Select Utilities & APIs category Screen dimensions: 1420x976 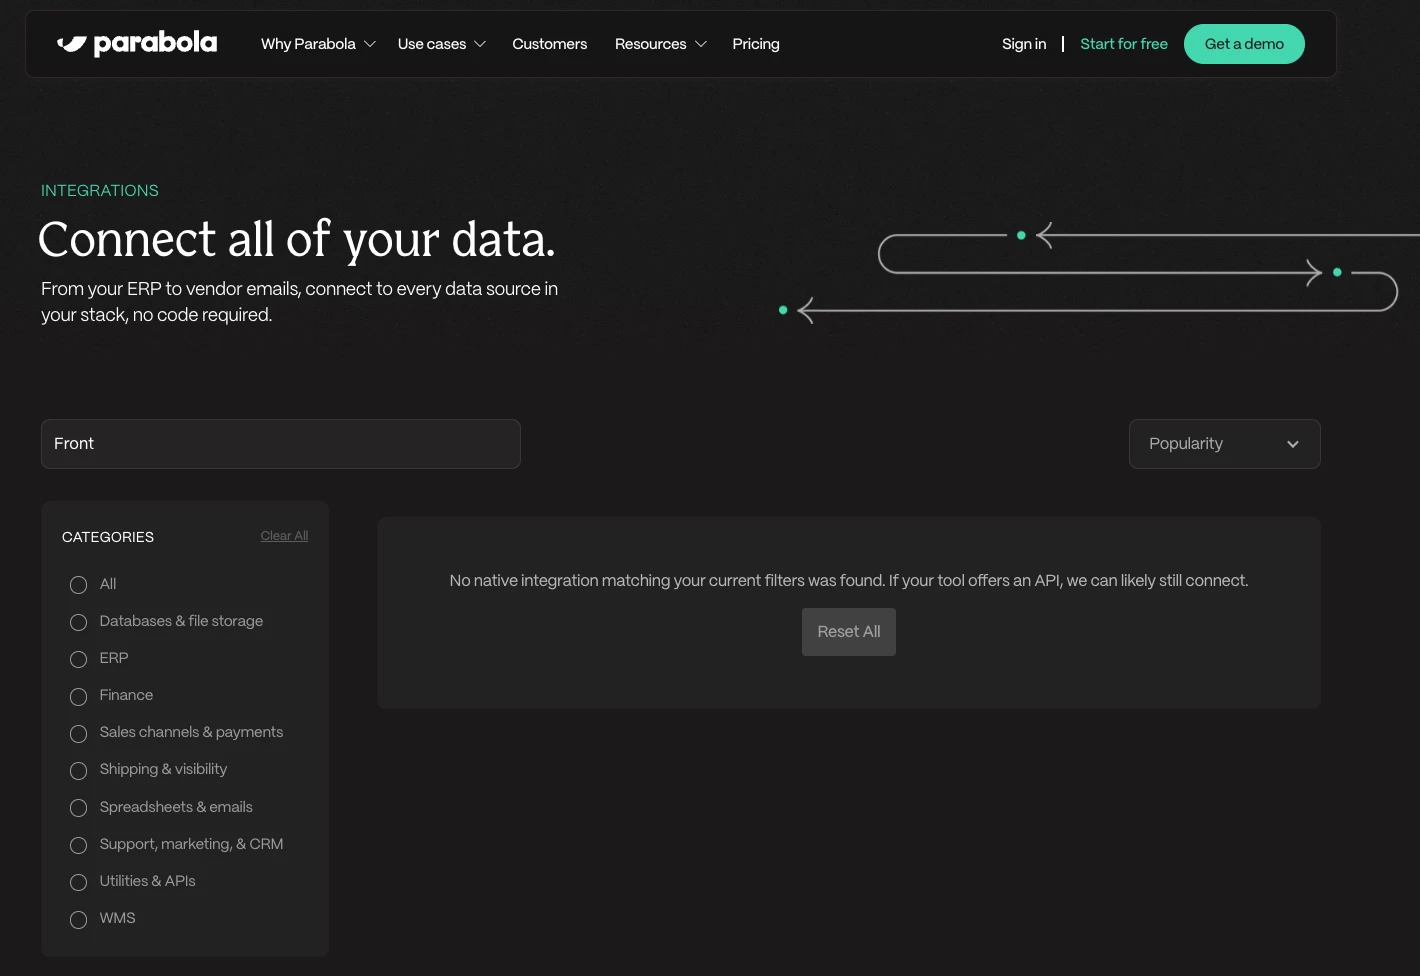pos(132,881)
